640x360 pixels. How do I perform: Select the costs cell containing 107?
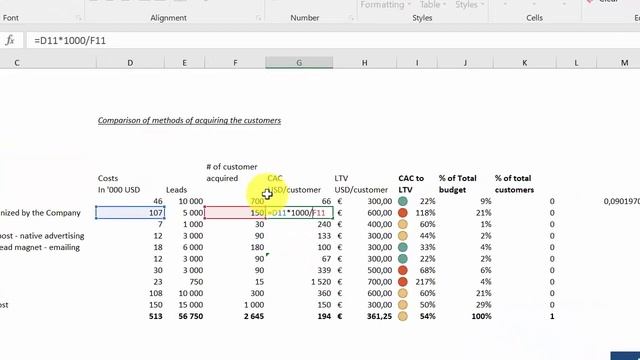[x=130, y=213]
